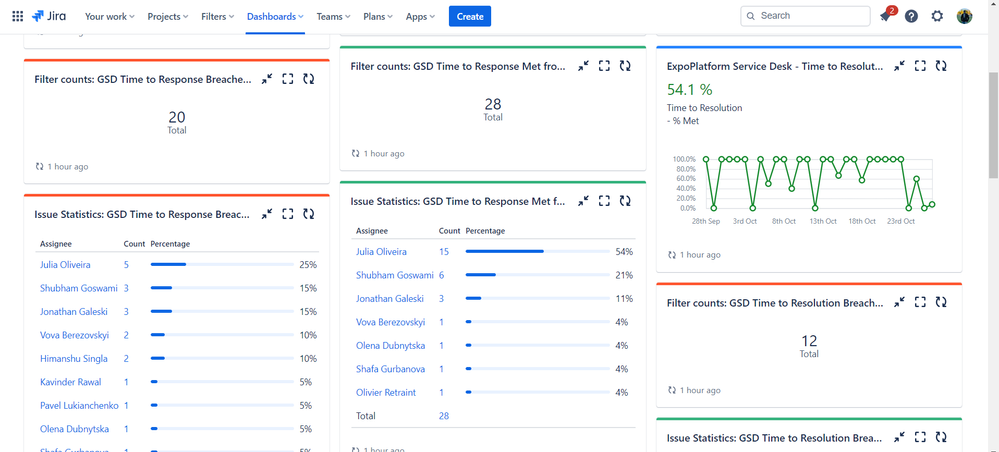Image resolution: width=999 pixels, height=452 pixels.
Task: Minimize the Filter counts Resolution Breached gadget
Action: point(899,302)
